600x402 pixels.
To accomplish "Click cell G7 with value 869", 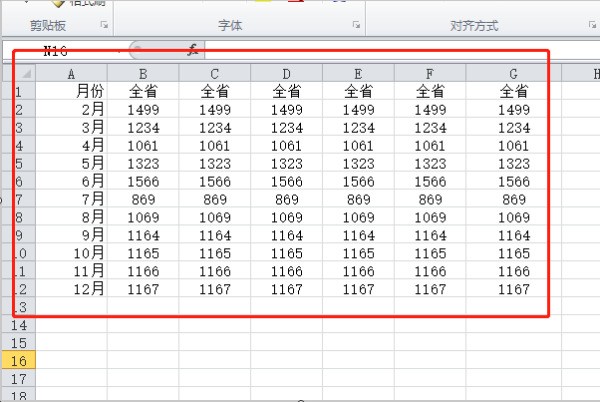I will coord(513,200).
